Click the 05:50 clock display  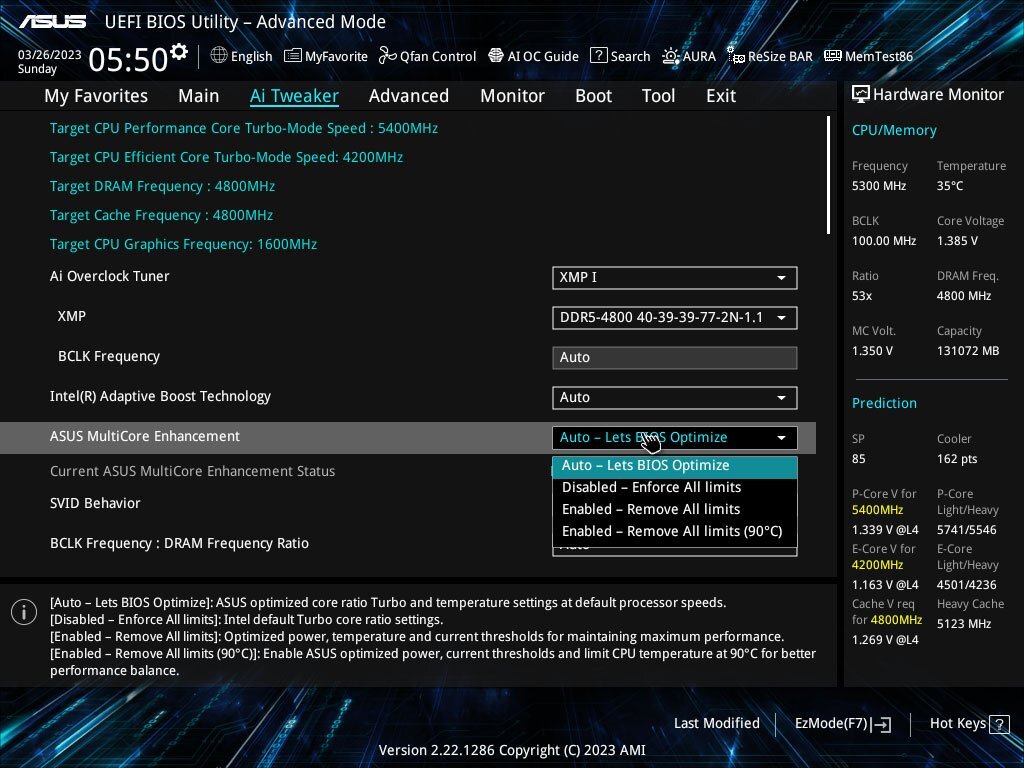(128, 60)
